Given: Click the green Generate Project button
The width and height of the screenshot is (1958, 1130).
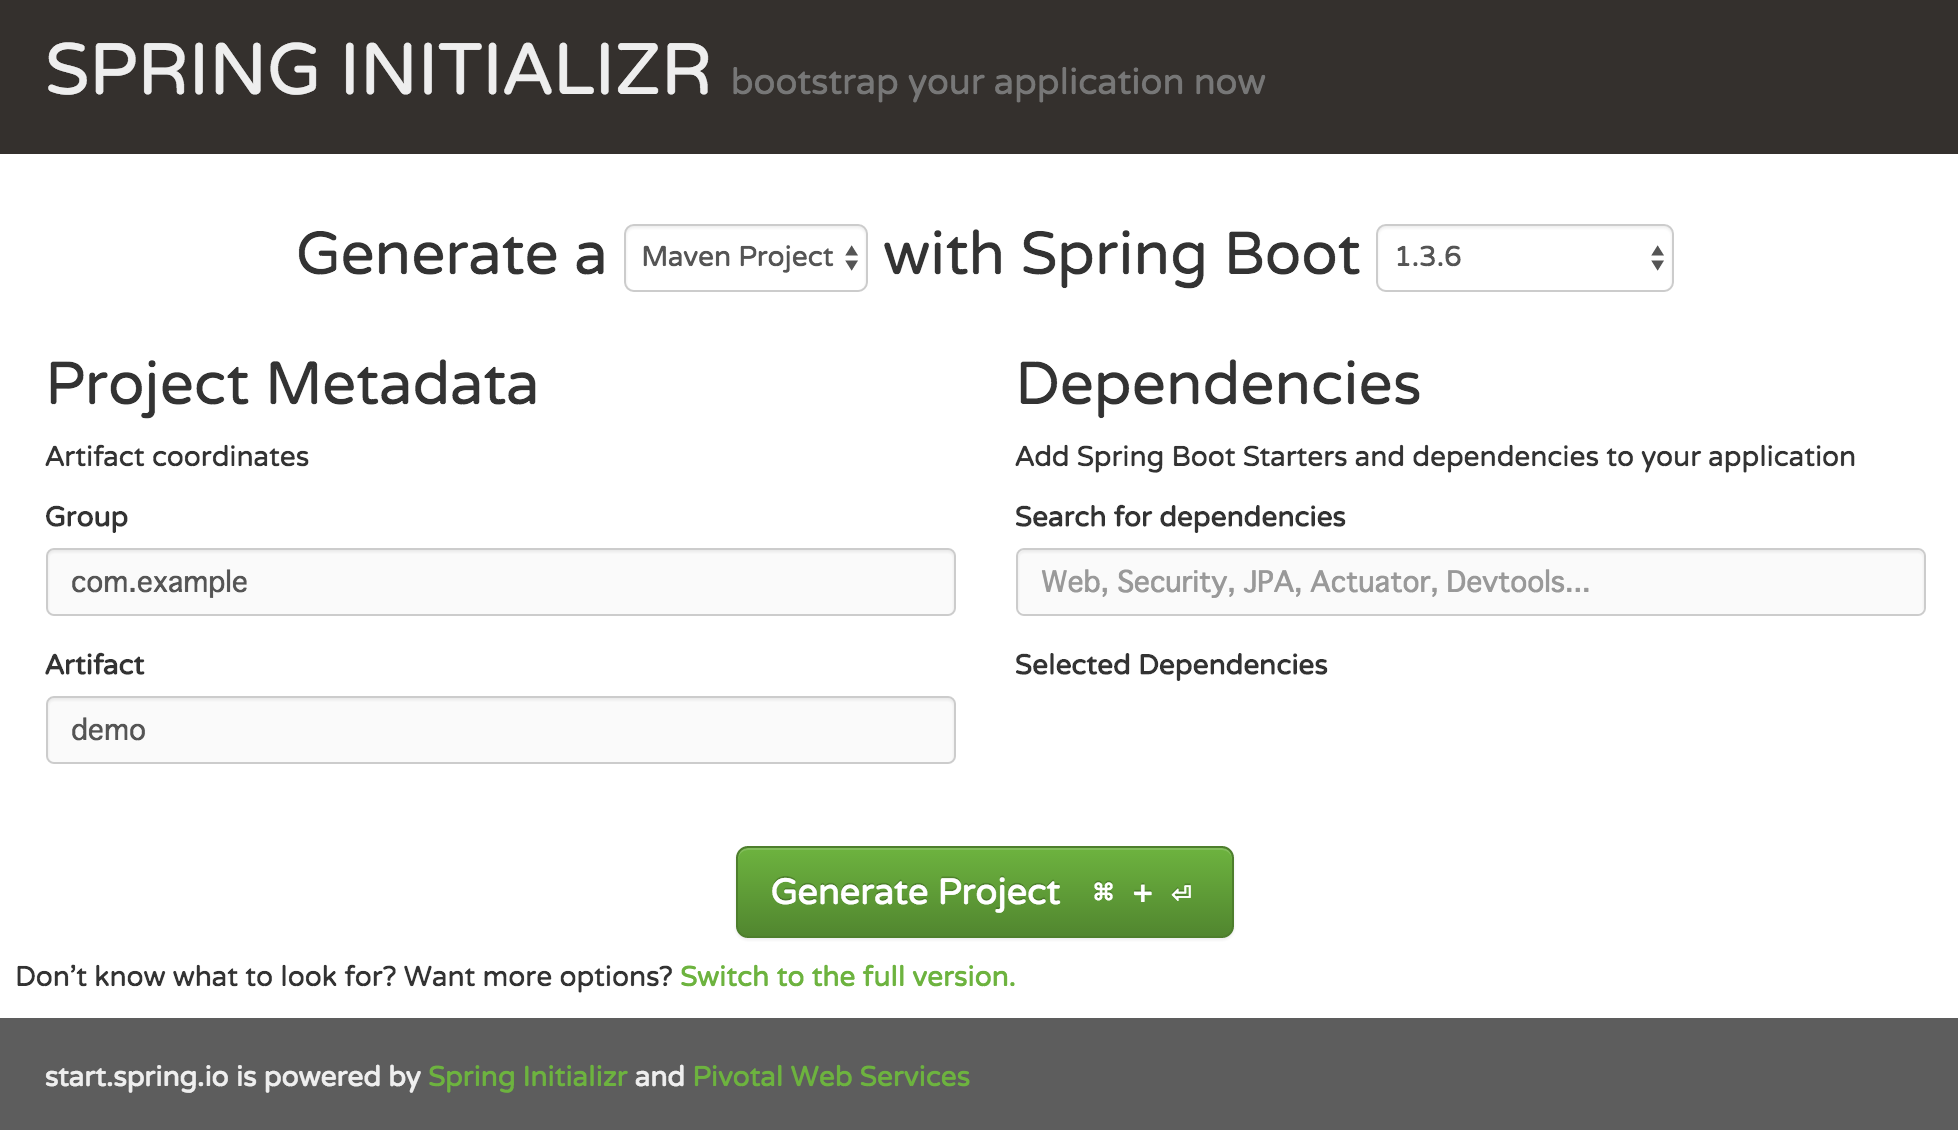Looking at the screenshot, I should point(984,892).
